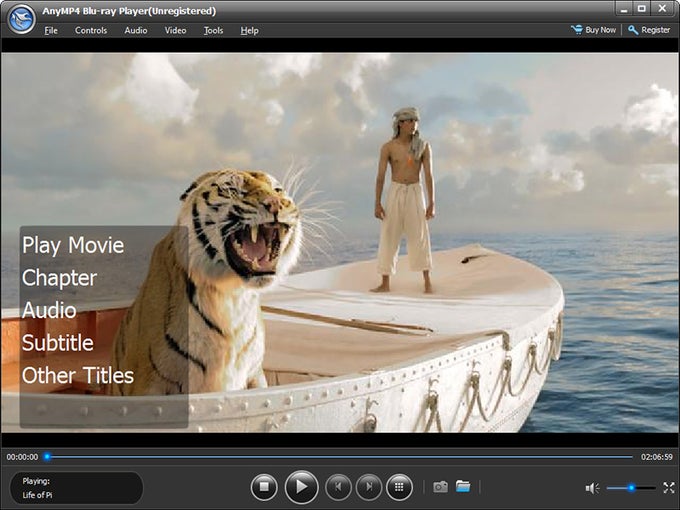Screen dimensions: 680x510
Task: Choose Subtitle in the disc menu
Action: tap(58, 343)
